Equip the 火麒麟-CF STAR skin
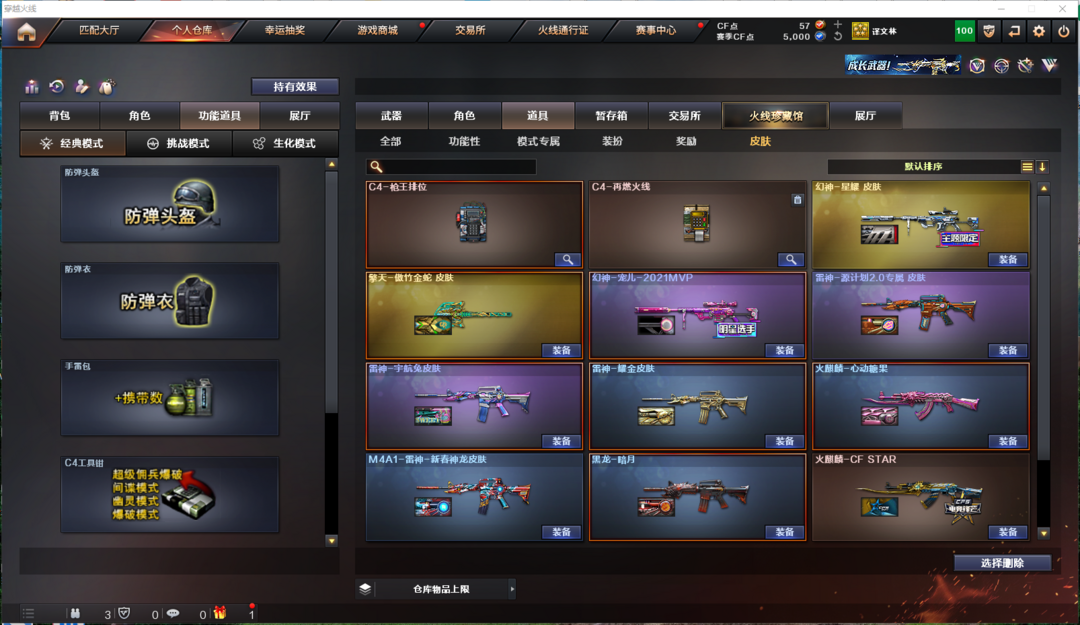Image resolution: width=1080 pixels, height=625 pixels. 1008,533
